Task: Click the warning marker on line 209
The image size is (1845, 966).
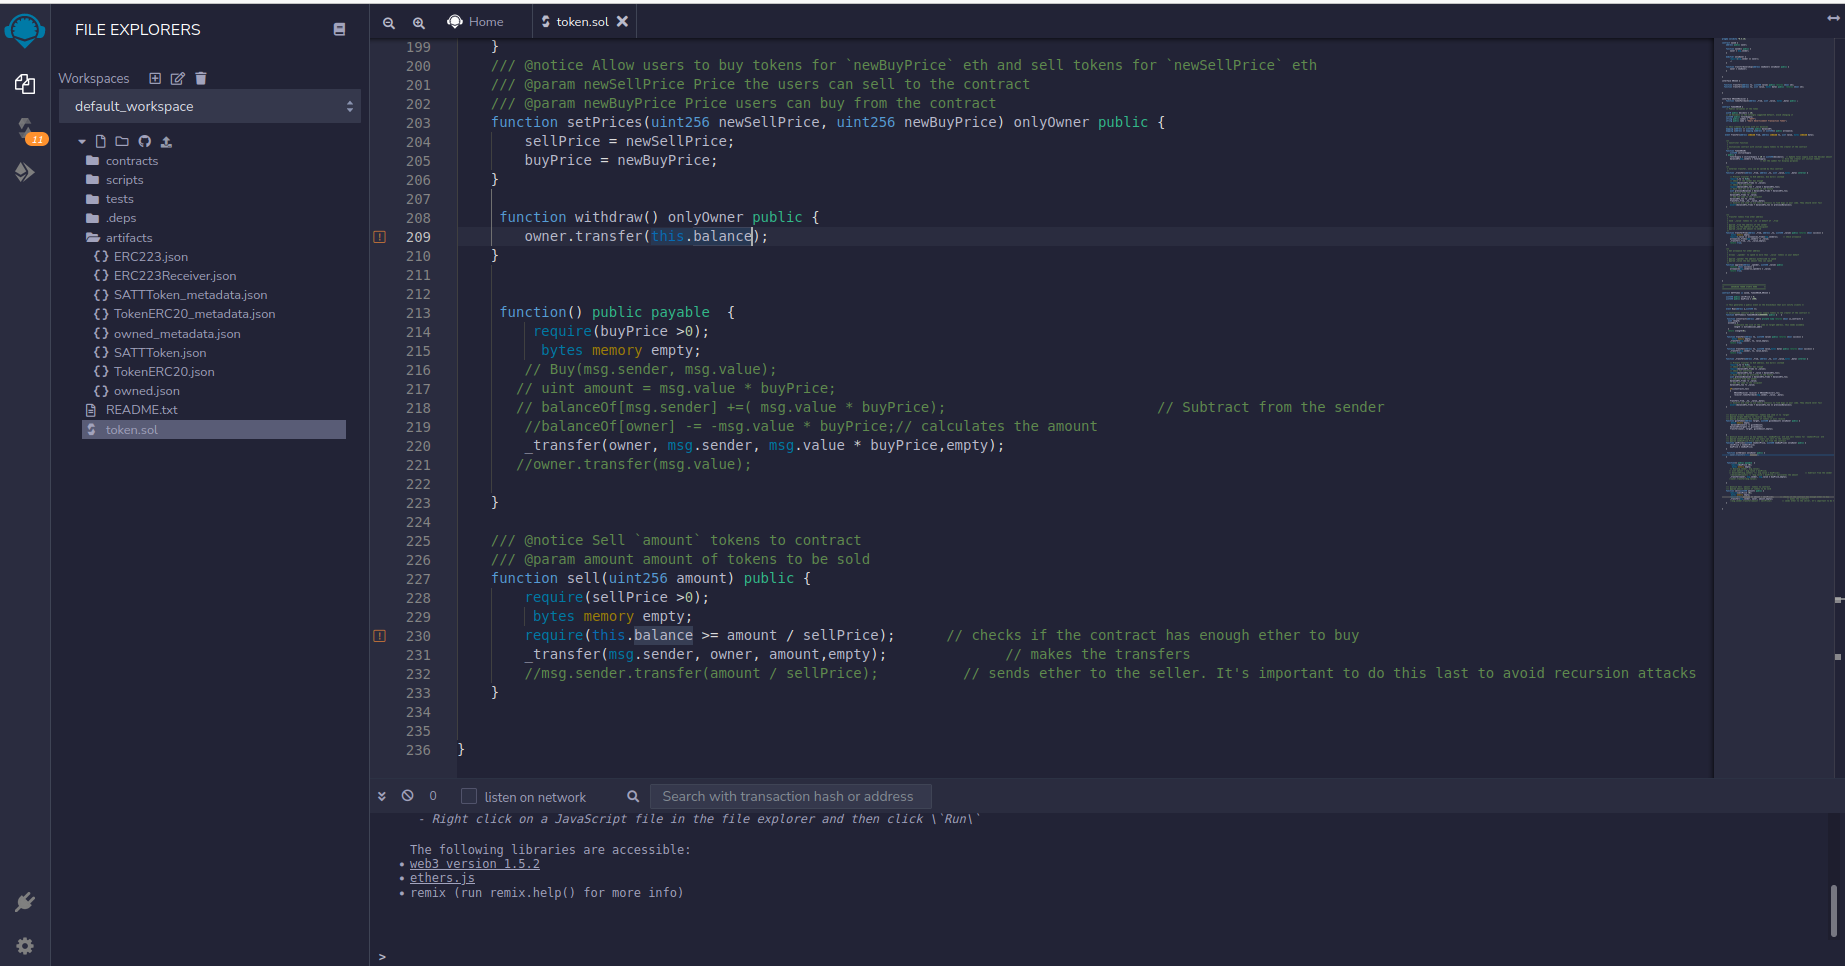Action: coord(379,237)
